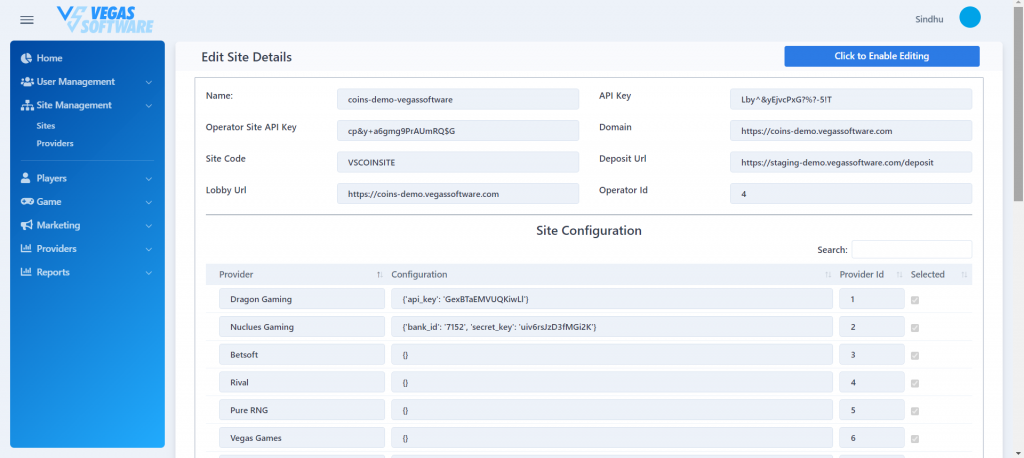This screenshot has height=458, width=1024.
Task: Go to Home in sidebar
Action: 50,58
